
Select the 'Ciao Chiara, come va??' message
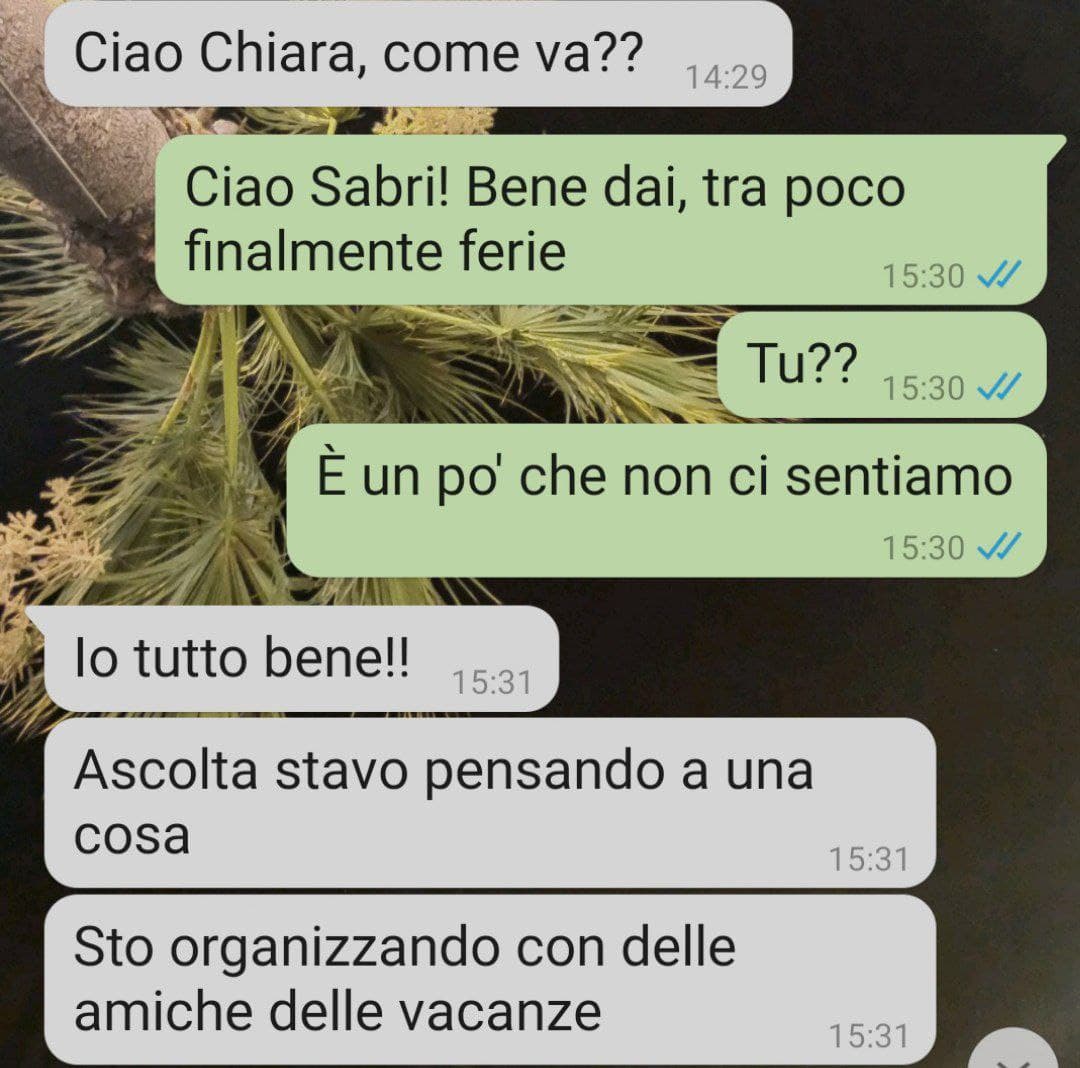point(418,54)
